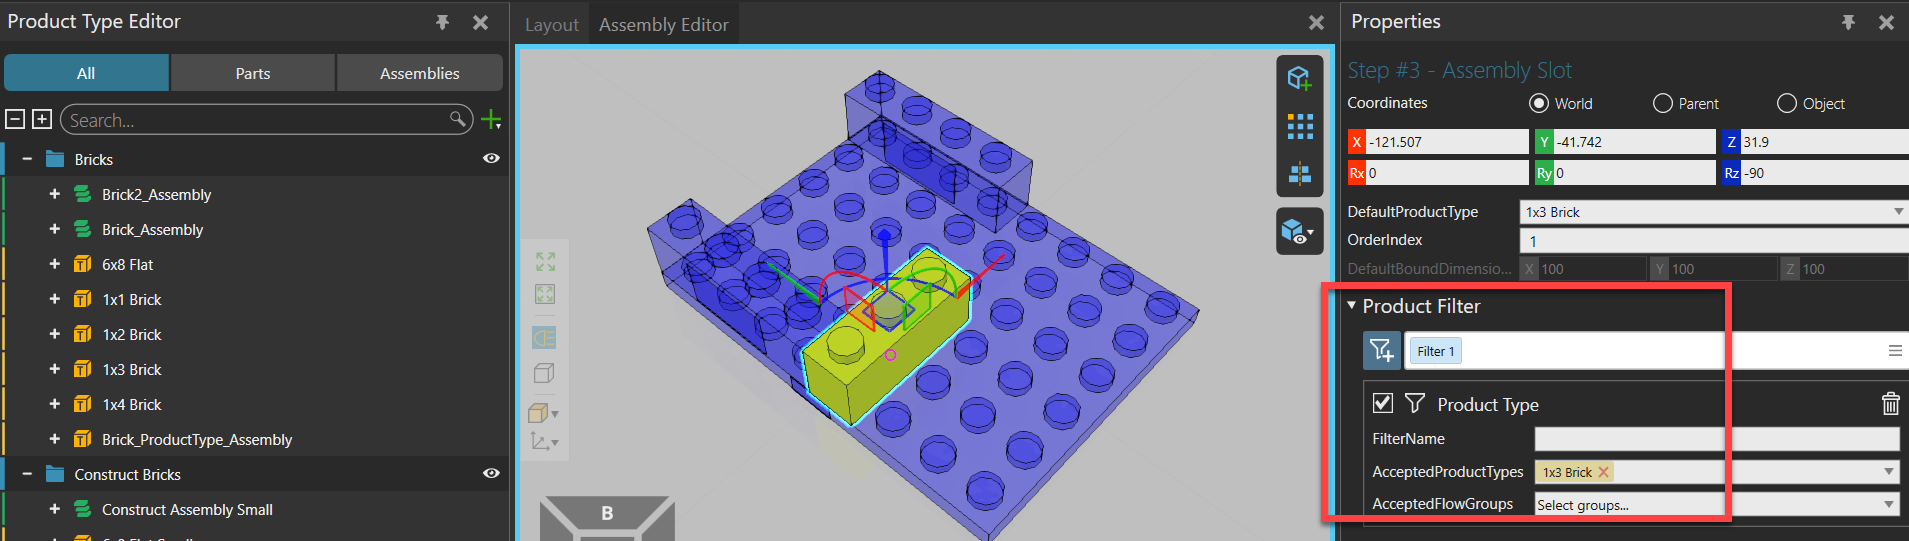Screen dimensions: 1909x541
Task: Click the FilterName input field
Action: pos(1716,439)
